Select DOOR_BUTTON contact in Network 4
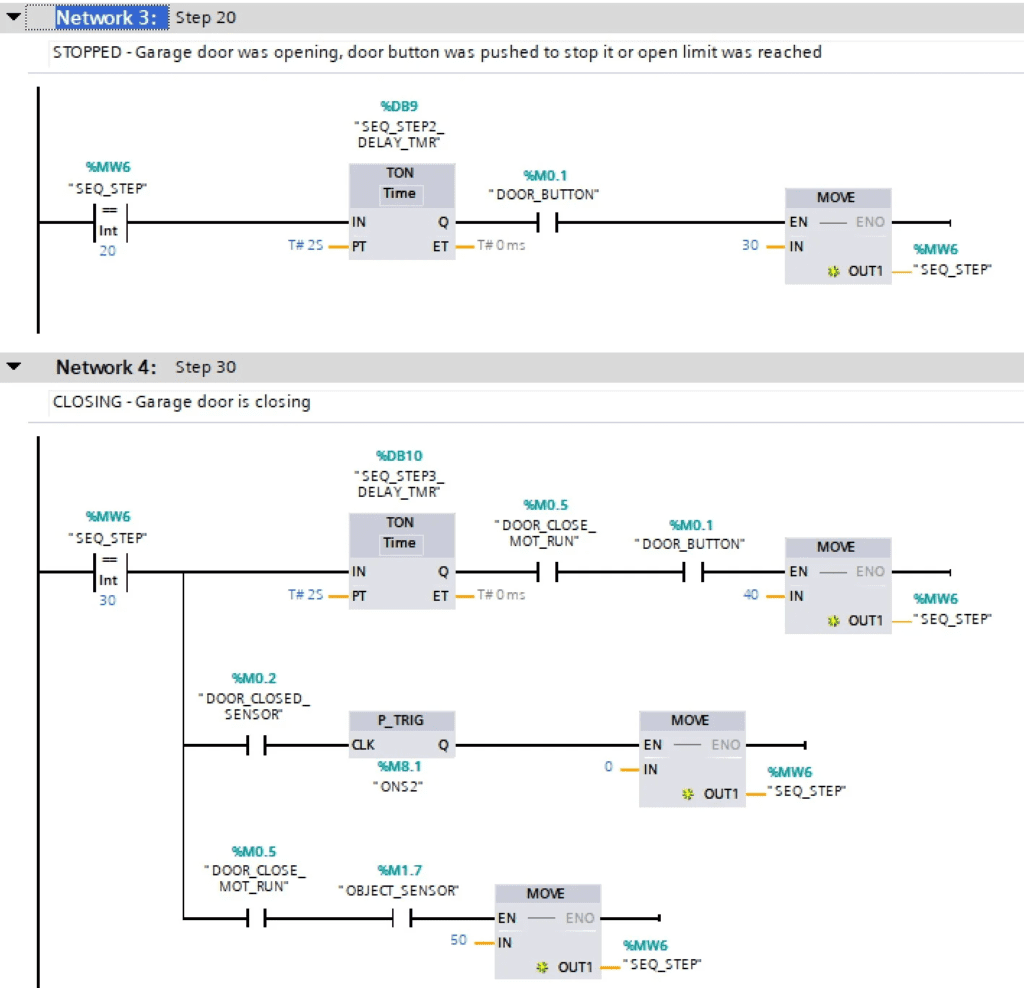The image size is (1024, 988). (x=693, y=572)
